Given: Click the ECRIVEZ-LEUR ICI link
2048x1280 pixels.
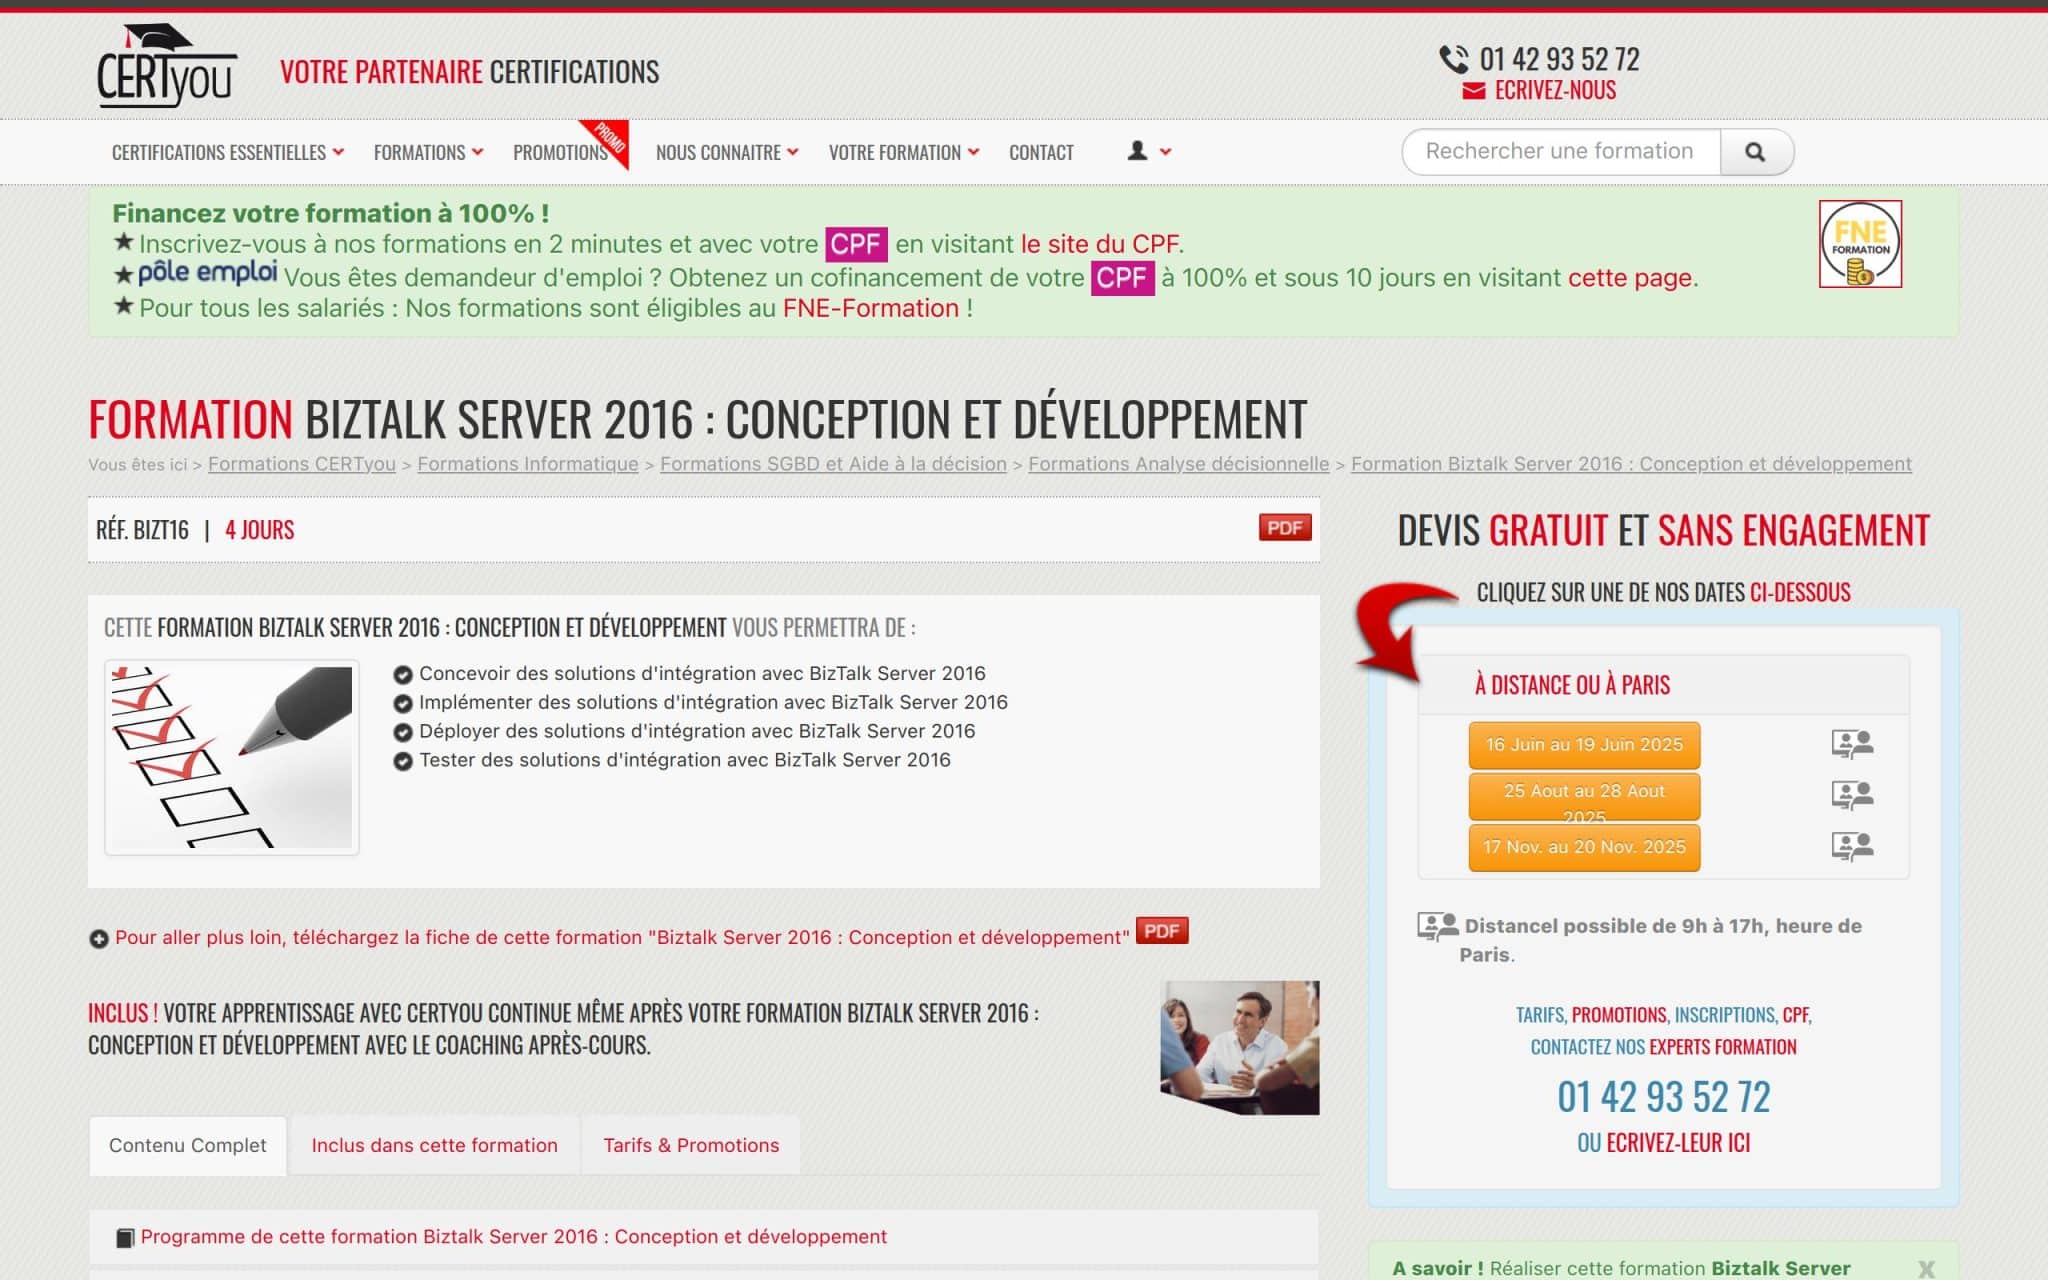Looking at the screenshot, I should coord(1678,1143).
